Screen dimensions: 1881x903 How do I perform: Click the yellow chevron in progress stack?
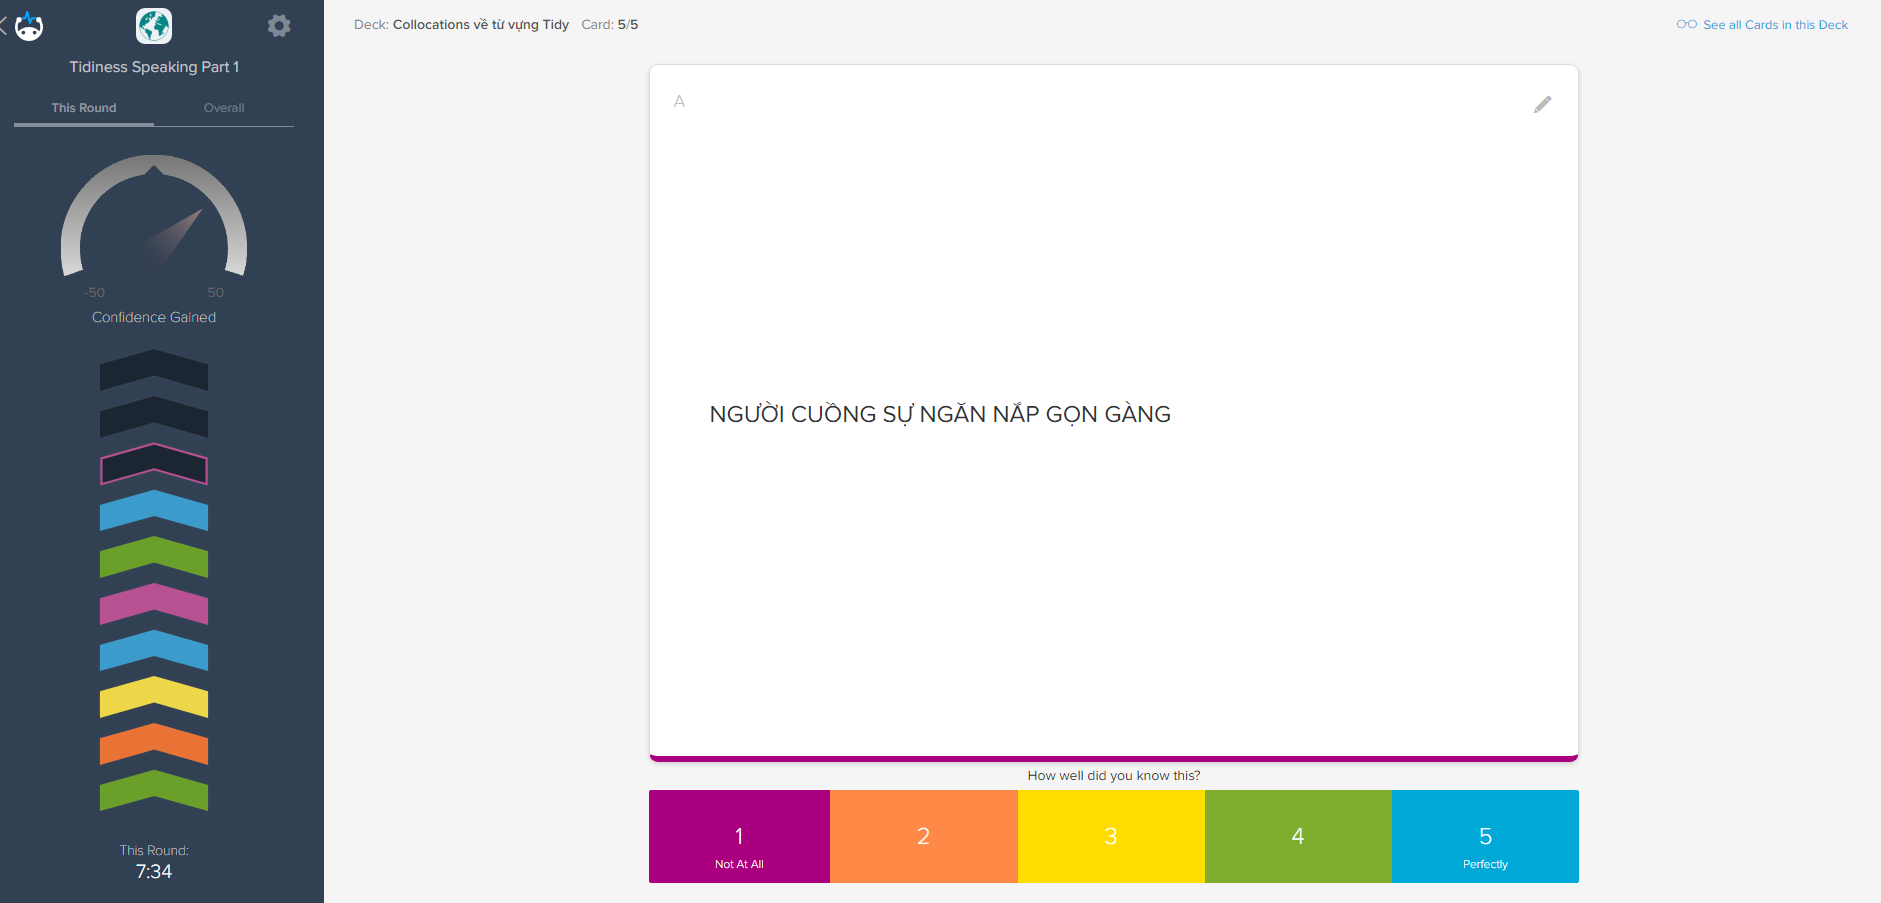point(154,697)
